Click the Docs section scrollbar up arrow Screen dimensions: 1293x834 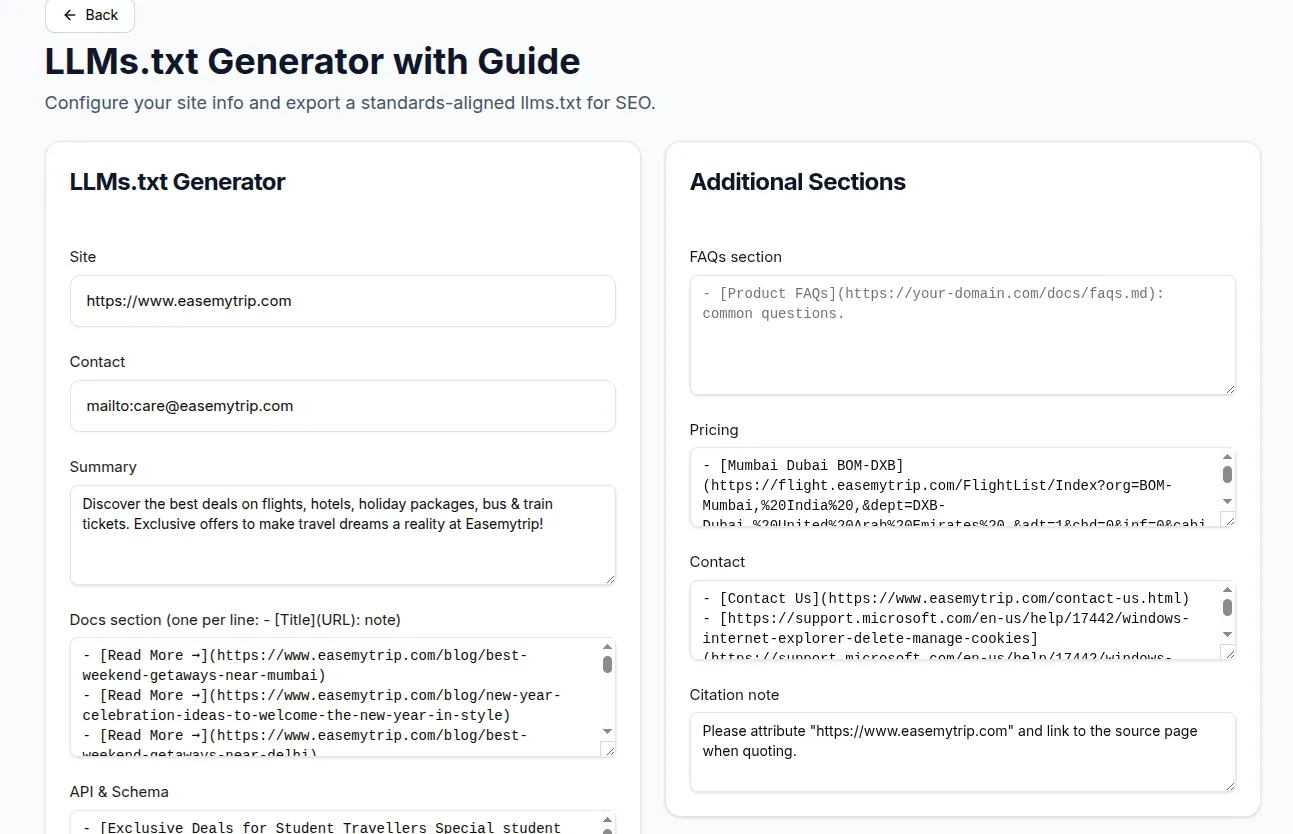[607, 647]
